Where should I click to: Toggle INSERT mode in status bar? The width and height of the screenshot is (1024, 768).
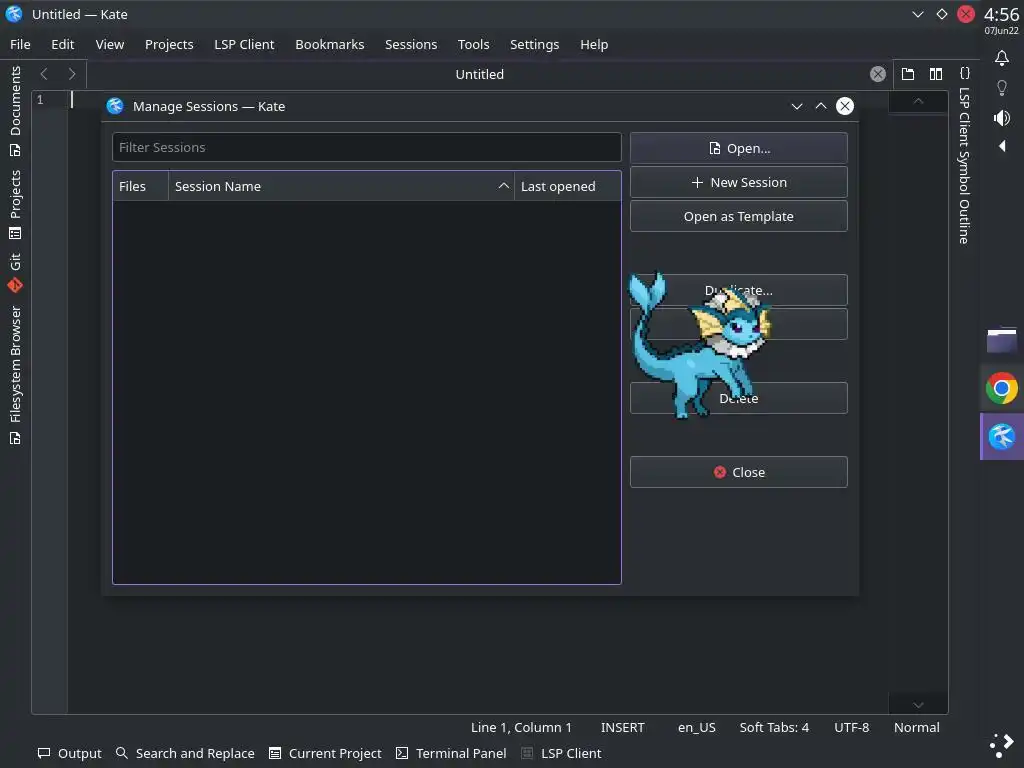[622, 728]
